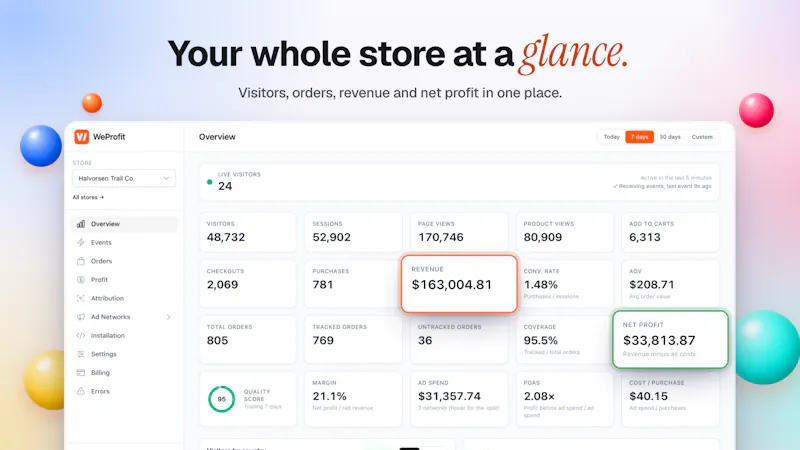
Task: Go to the Installation page
Action: tap(124, 336)
